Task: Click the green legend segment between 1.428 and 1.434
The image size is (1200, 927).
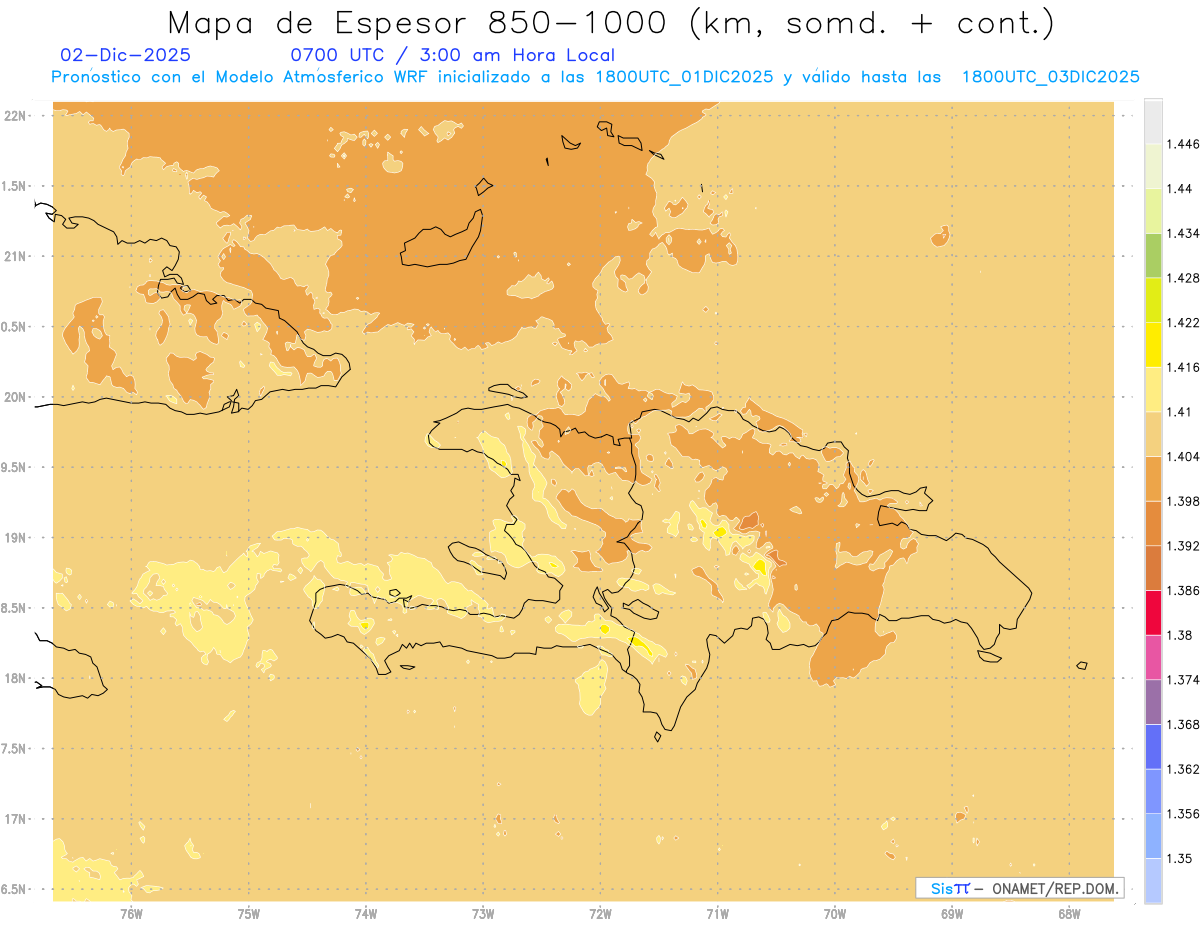Action: [1153, 255]
